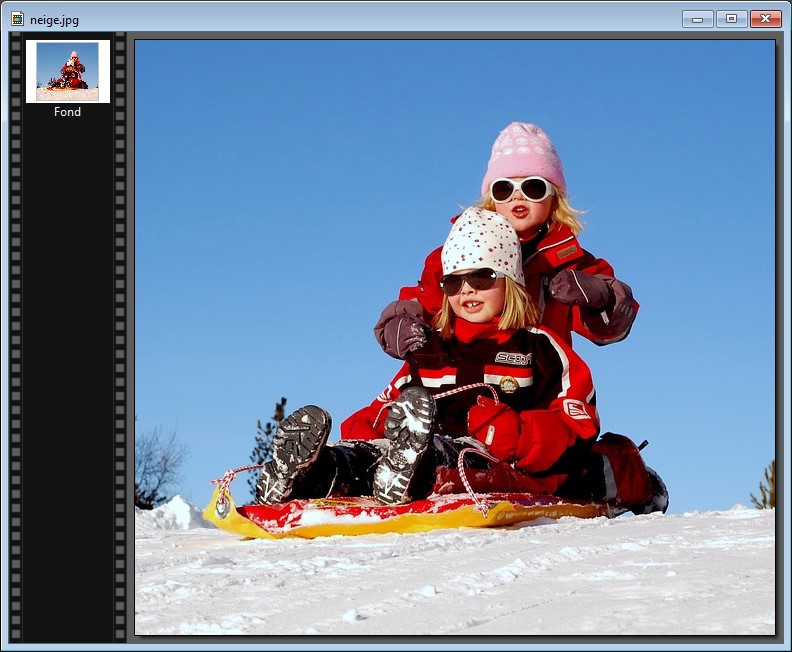The image size is (792, 652).
Task: Click the white polka-dot hat
Action: coord(484,243)
